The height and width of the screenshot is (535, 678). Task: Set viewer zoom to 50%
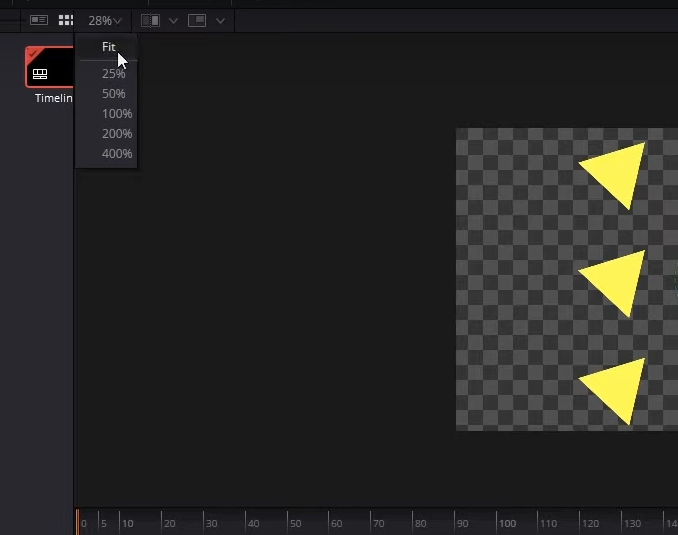click(x=113, y=93)
